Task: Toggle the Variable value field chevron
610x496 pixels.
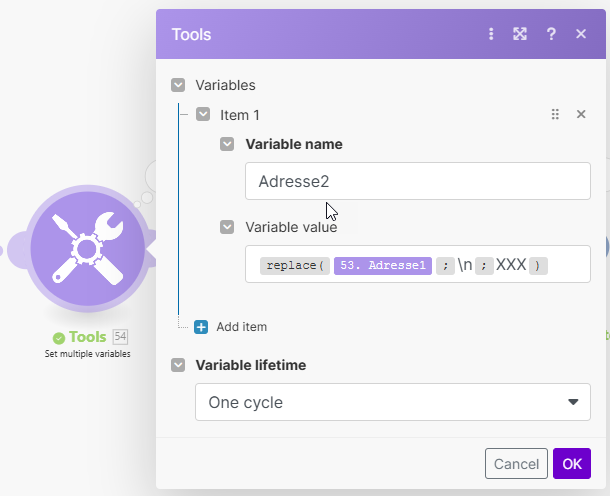Action: [227, 227]
